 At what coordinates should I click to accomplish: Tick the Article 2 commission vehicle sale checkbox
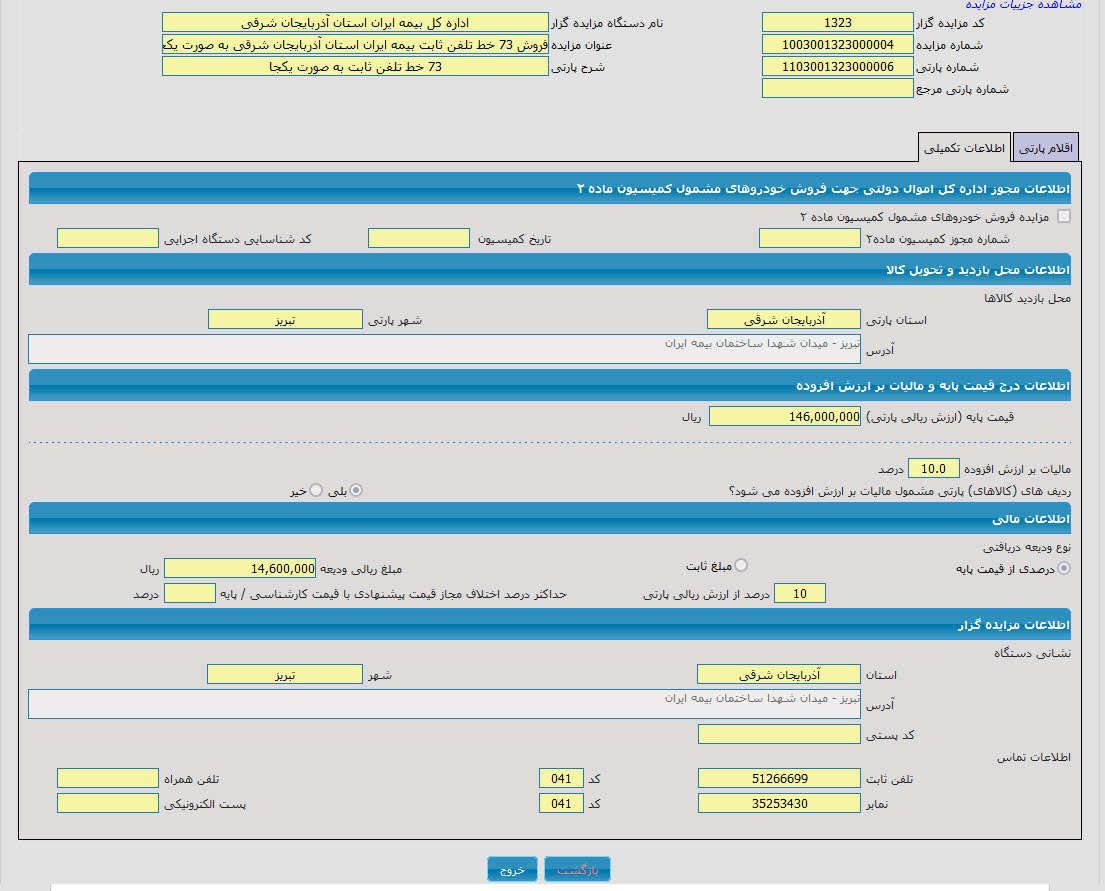1063,216
